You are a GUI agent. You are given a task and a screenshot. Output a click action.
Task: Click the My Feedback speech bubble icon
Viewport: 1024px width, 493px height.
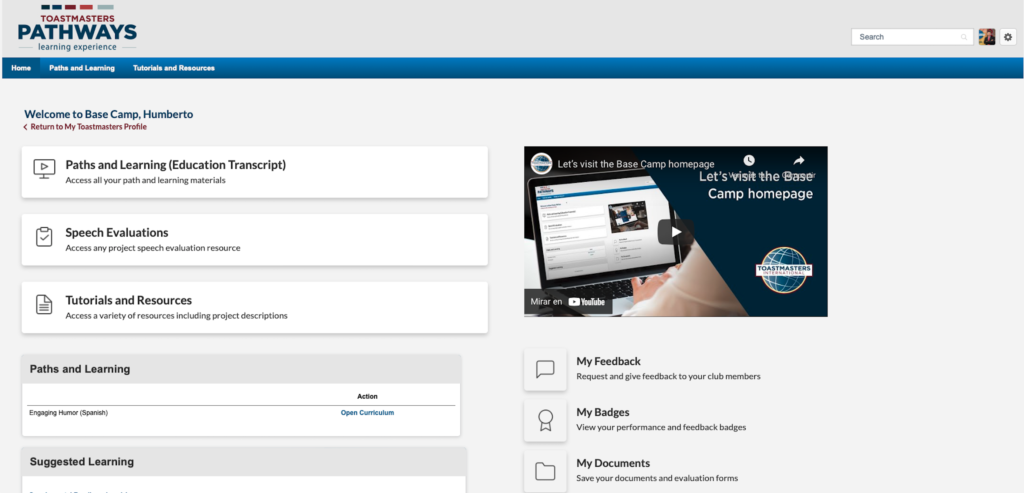click(545, 370)
